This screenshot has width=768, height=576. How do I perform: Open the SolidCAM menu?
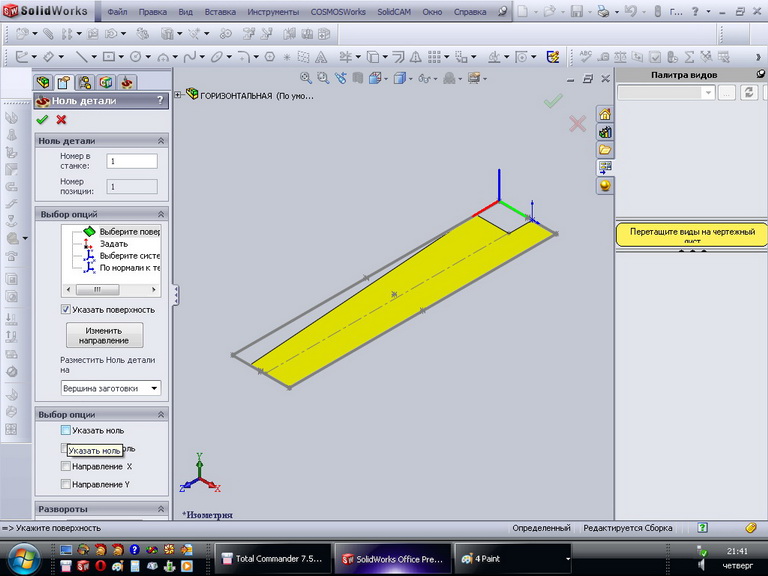(x=394, y=12)
